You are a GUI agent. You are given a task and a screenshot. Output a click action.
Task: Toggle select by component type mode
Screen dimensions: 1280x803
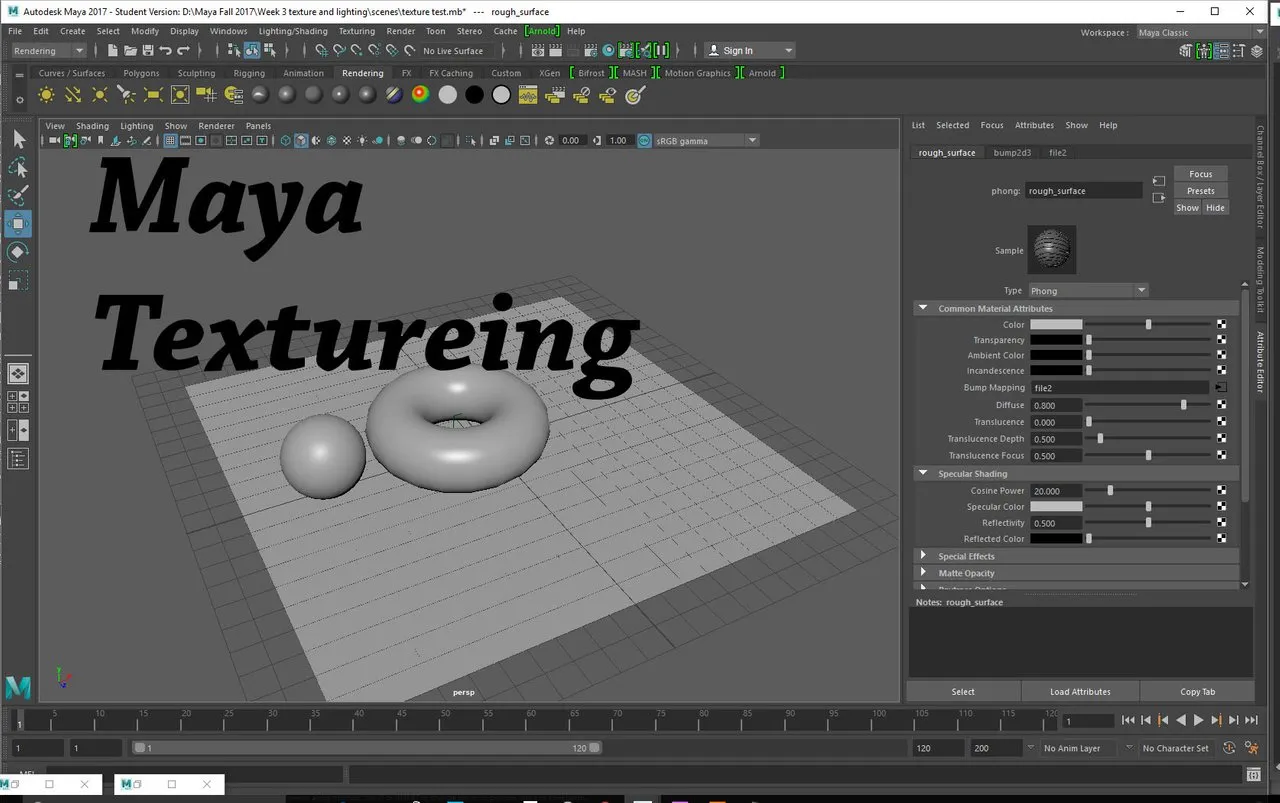tap(270, 51)
